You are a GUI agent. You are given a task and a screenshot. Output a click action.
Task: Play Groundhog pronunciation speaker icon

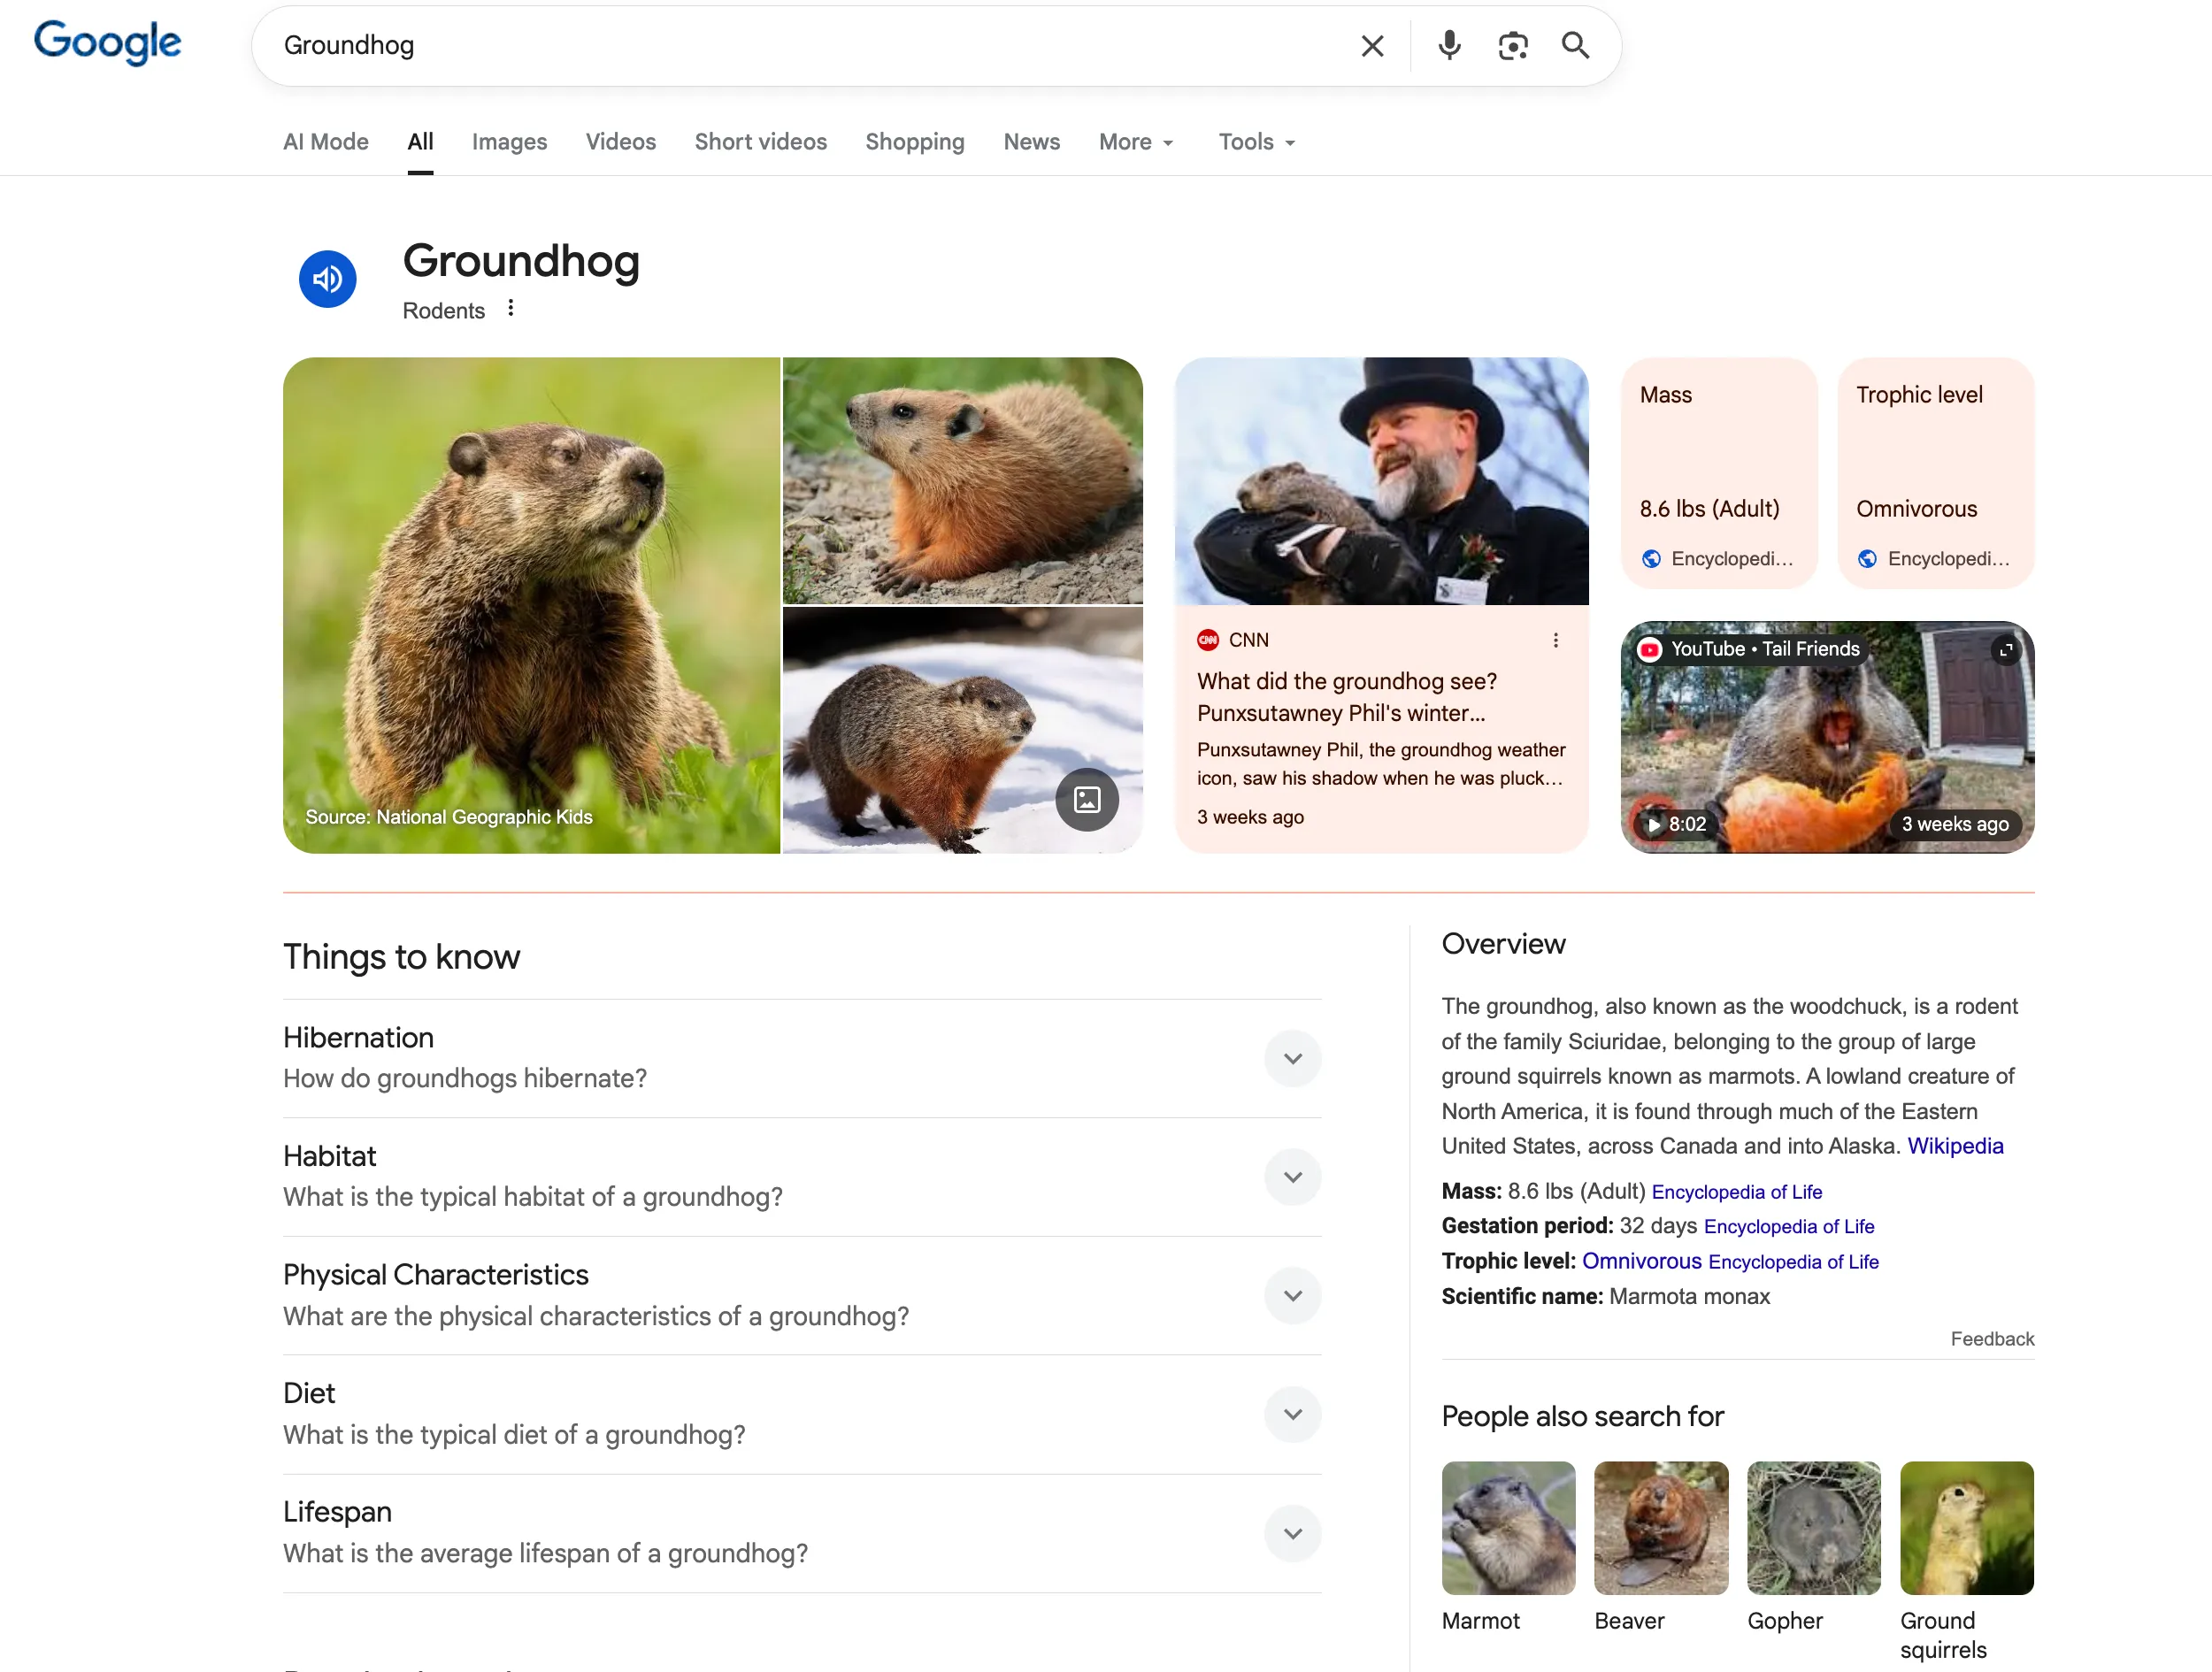(x=328, y=279)
